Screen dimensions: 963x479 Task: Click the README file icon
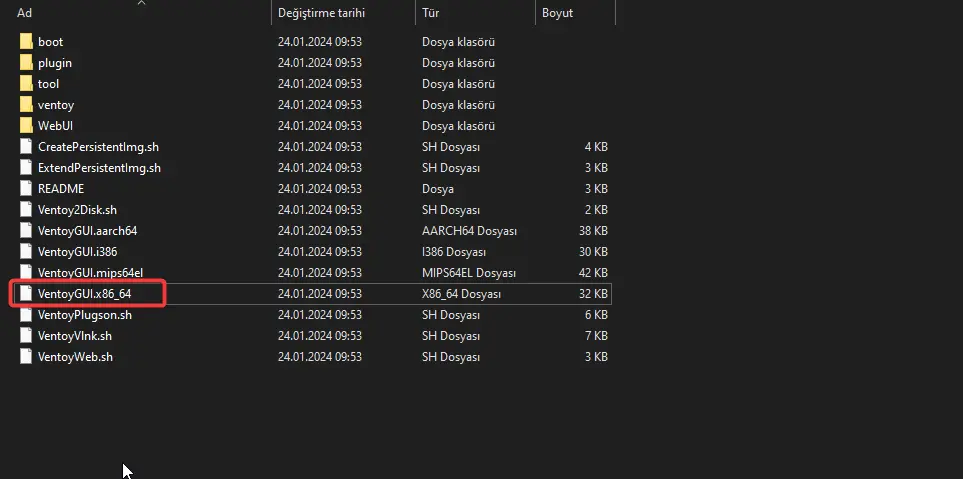pos(26,189)
